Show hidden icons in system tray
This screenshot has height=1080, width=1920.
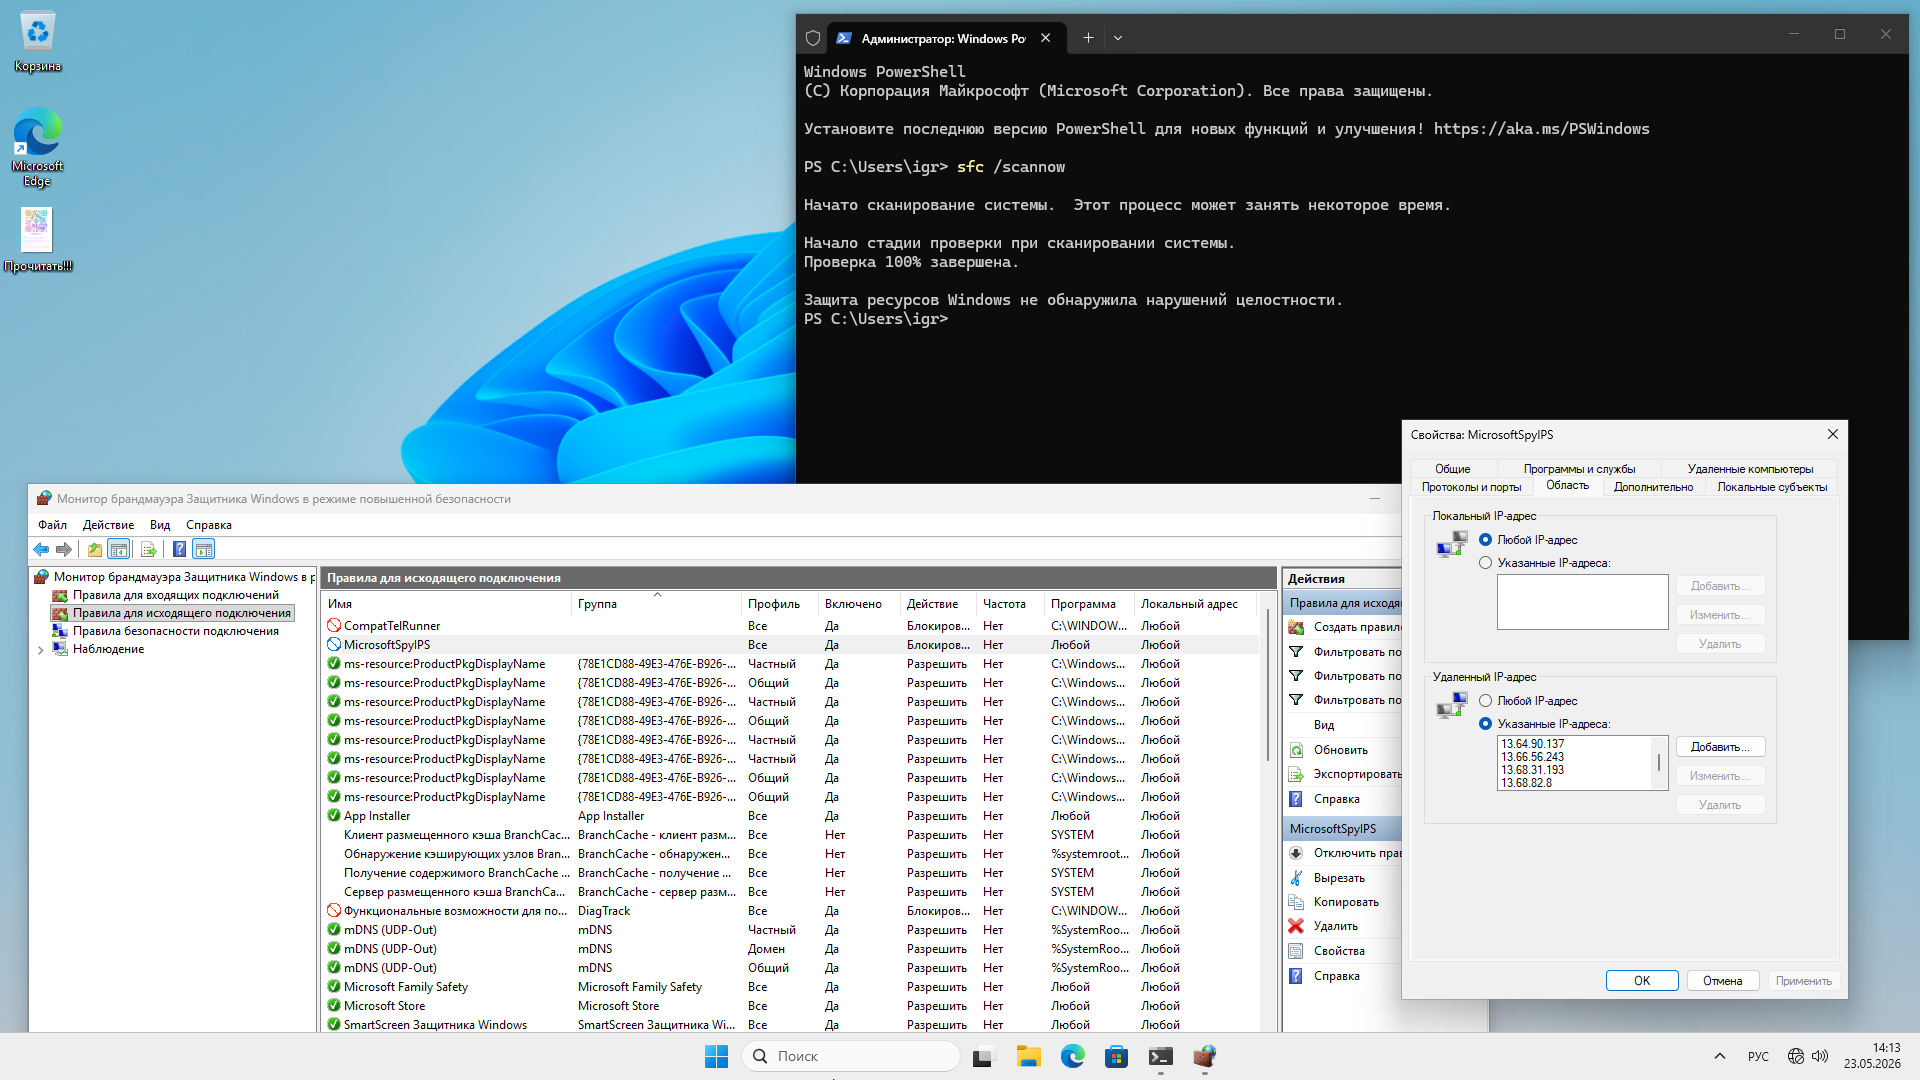click(1720, 1056)
